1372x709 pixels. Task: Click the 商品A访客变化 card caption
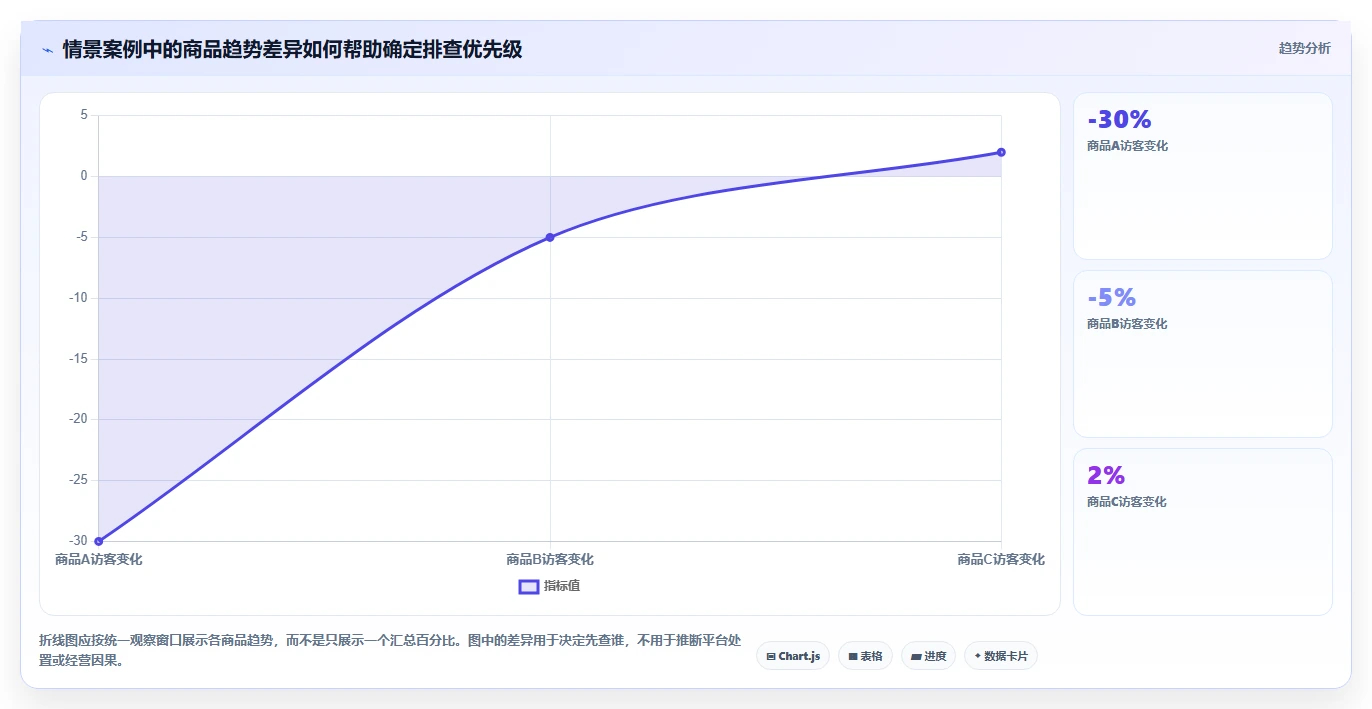pyautogui.click(x=1127, y=146)
